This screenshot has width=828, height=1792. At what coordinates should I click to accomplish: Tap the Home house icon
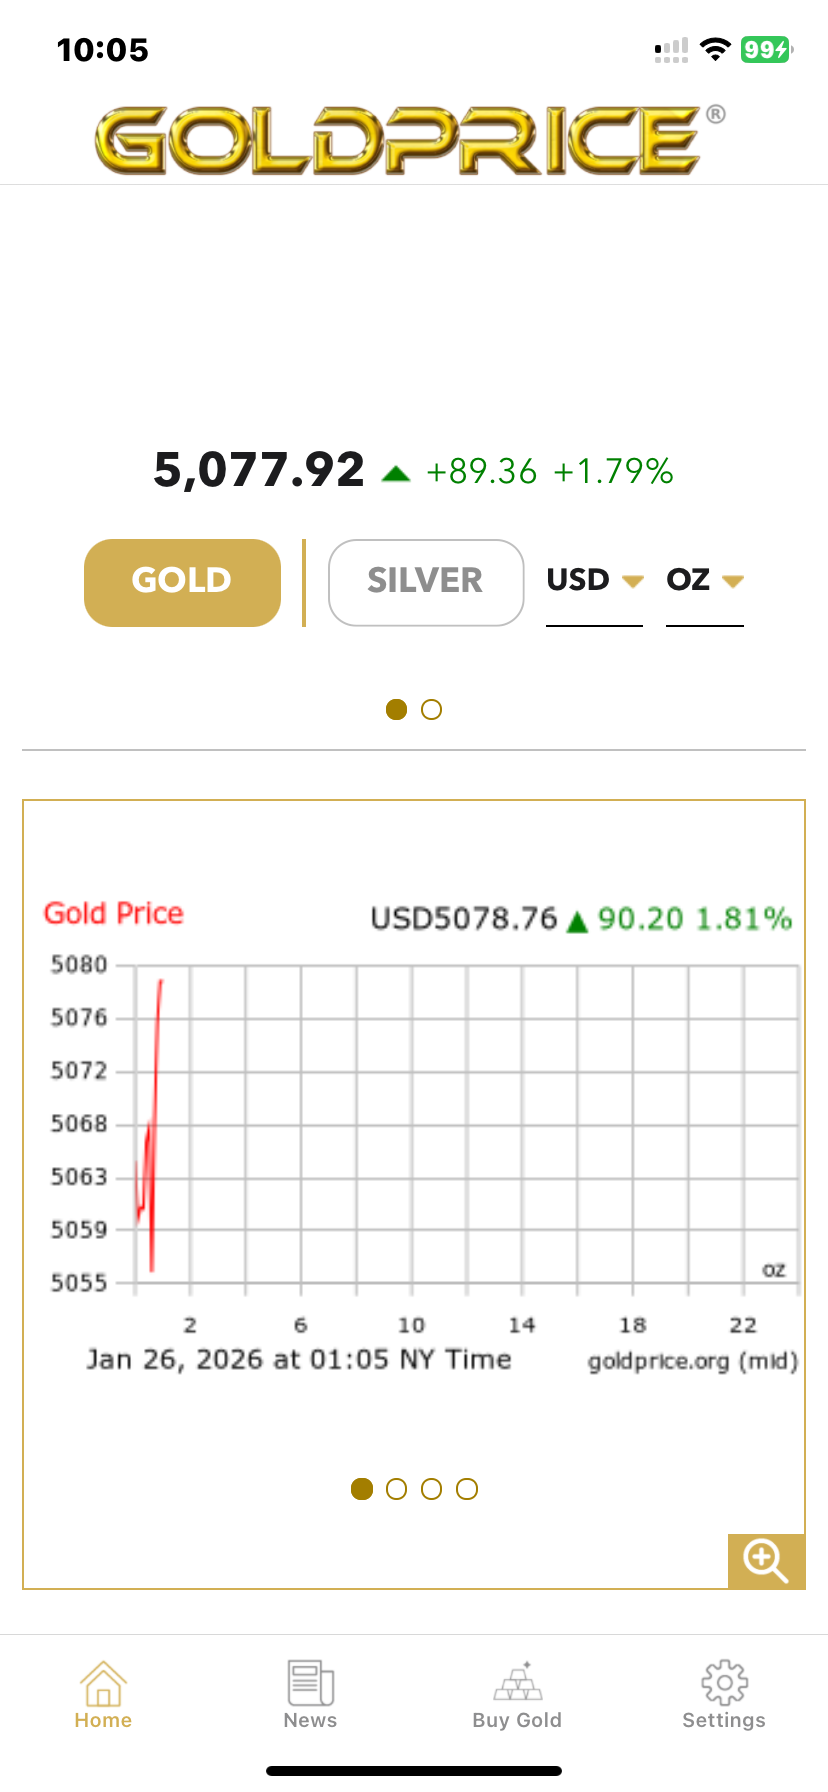[103, 1684]
